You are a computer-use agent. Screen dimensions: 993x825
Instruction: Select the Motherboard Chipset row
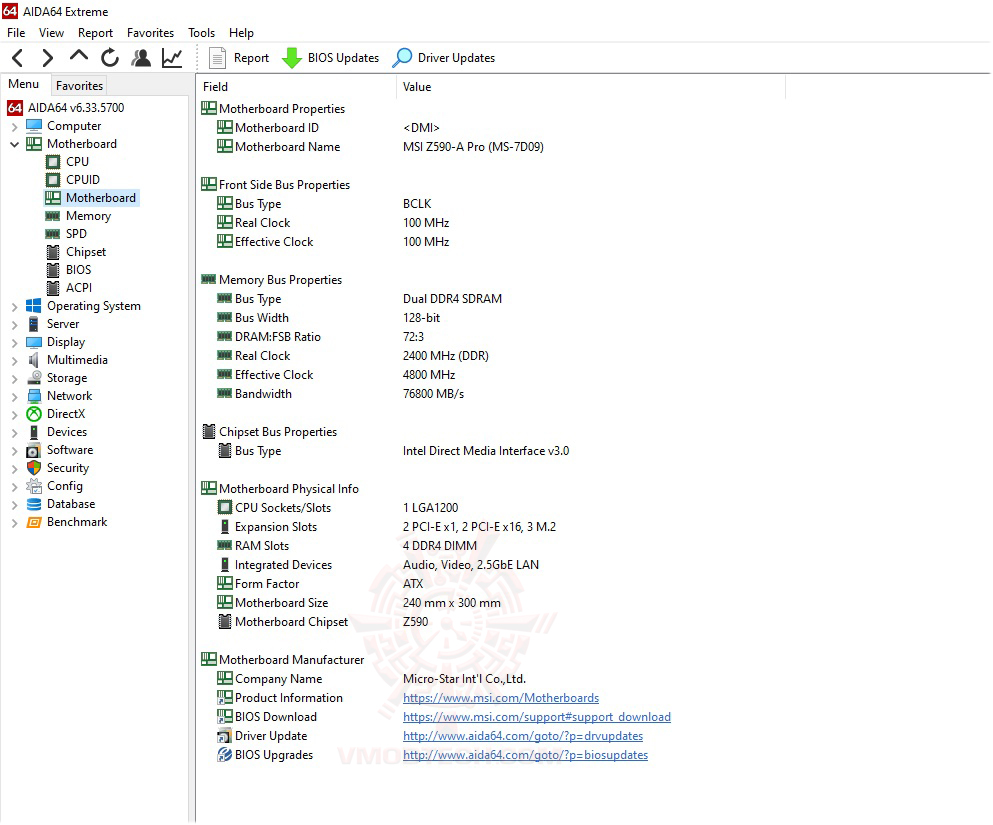pos(322,622)
